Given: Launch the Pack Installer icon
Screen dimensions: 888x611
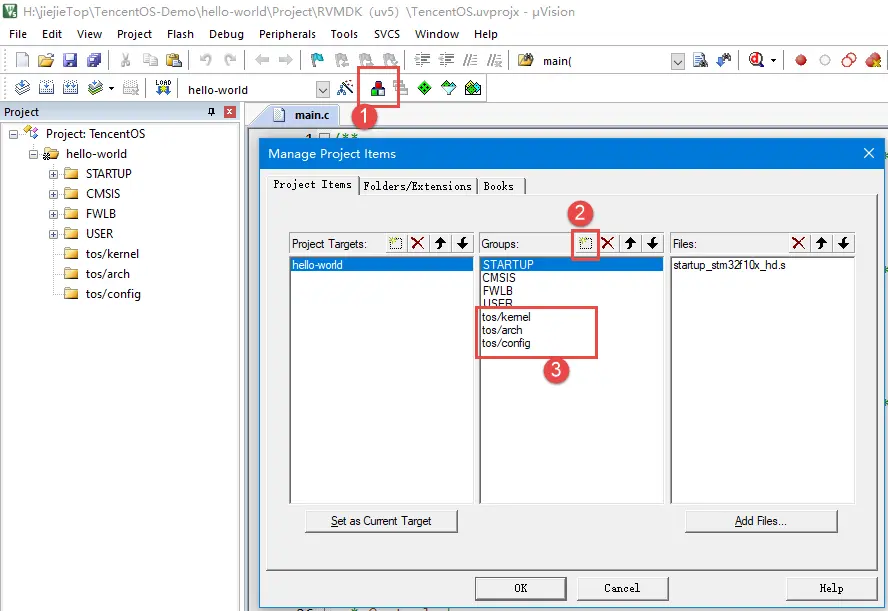Looking at the screenshot, I should [473, 88].
